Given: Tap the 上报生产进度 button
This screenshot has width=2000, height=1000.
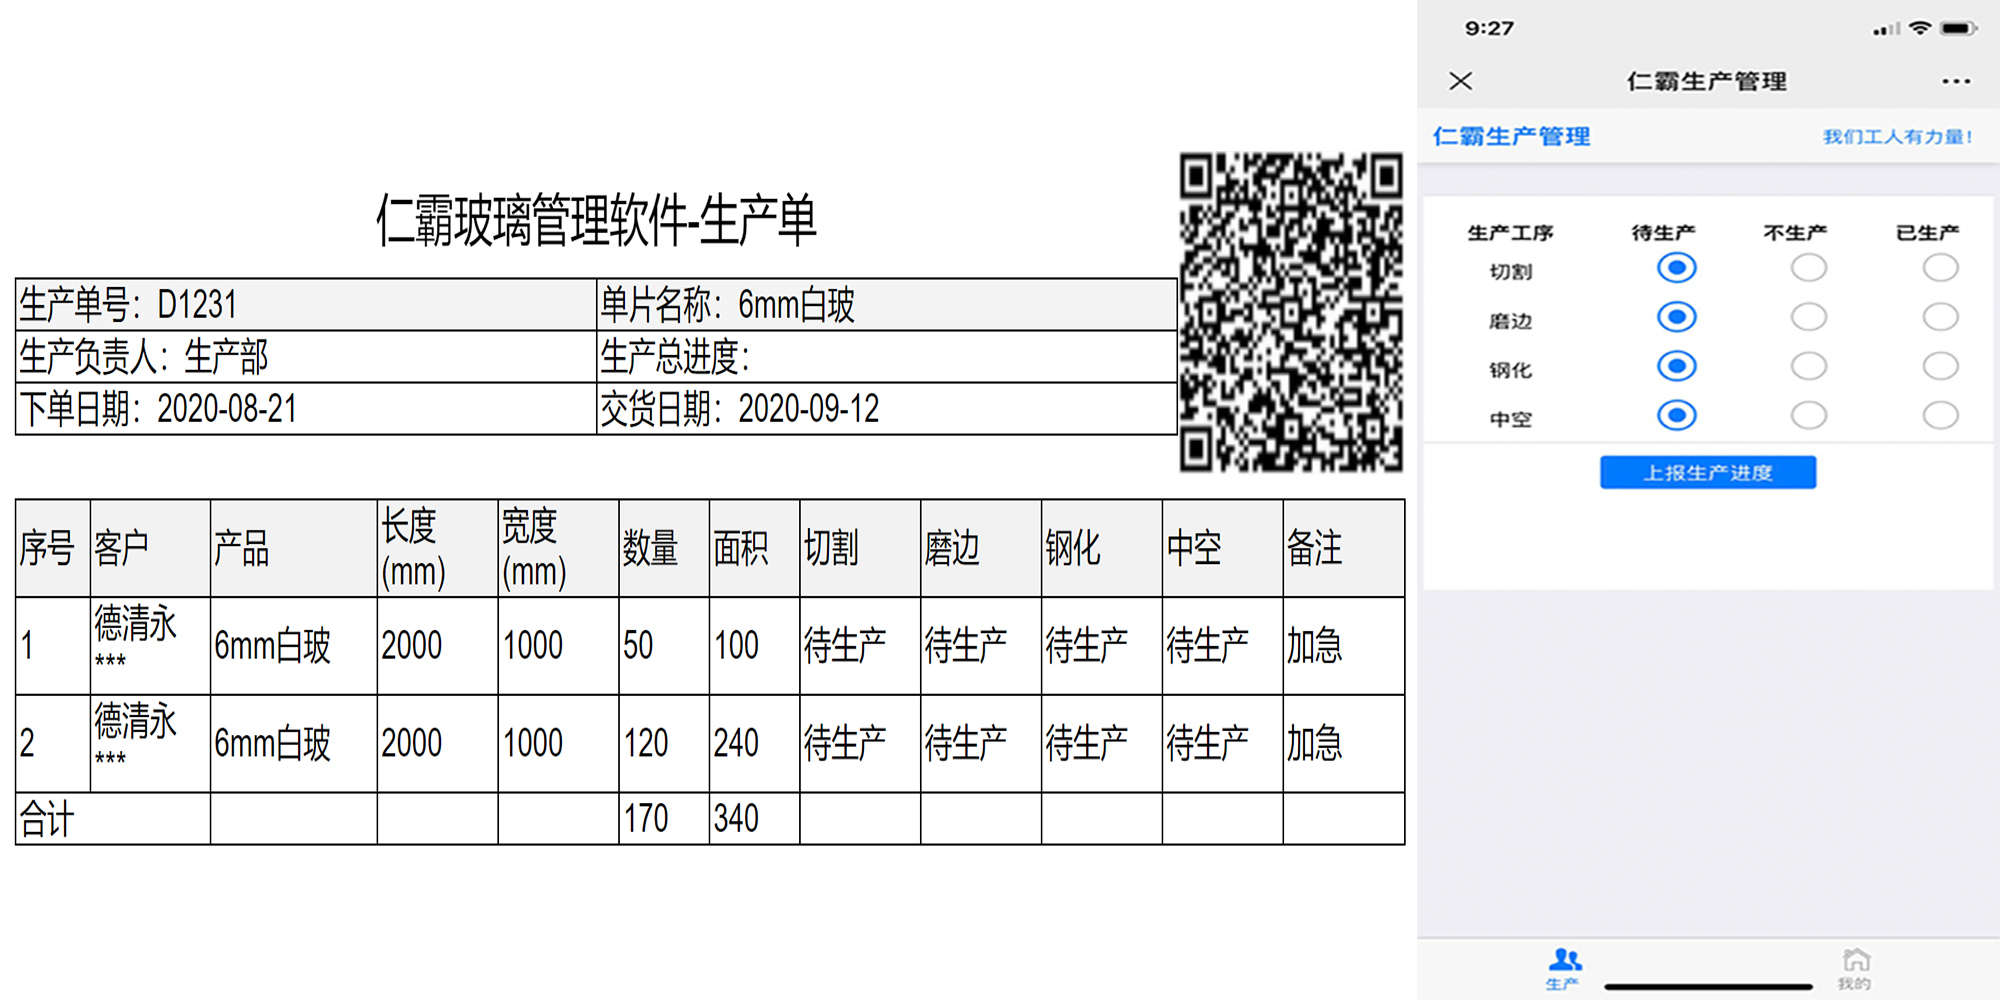Looking at the screenshot, I should click(x=1708, y=472).
